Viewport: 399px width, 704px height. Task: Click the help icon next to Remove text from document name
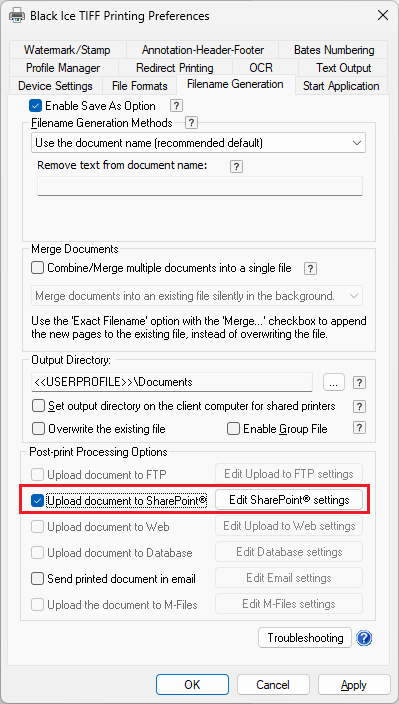(236, 167)
